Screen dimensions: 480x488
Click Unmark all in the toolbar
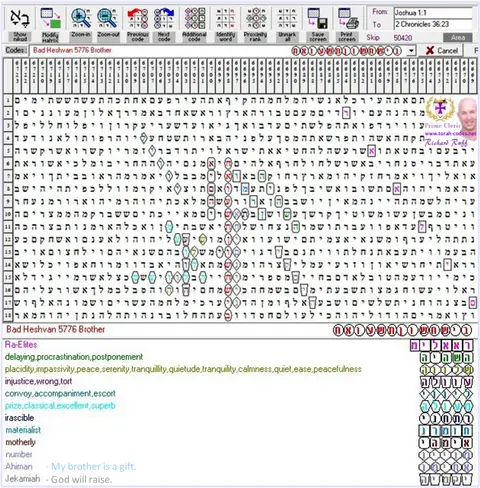[x=287, y=25]
